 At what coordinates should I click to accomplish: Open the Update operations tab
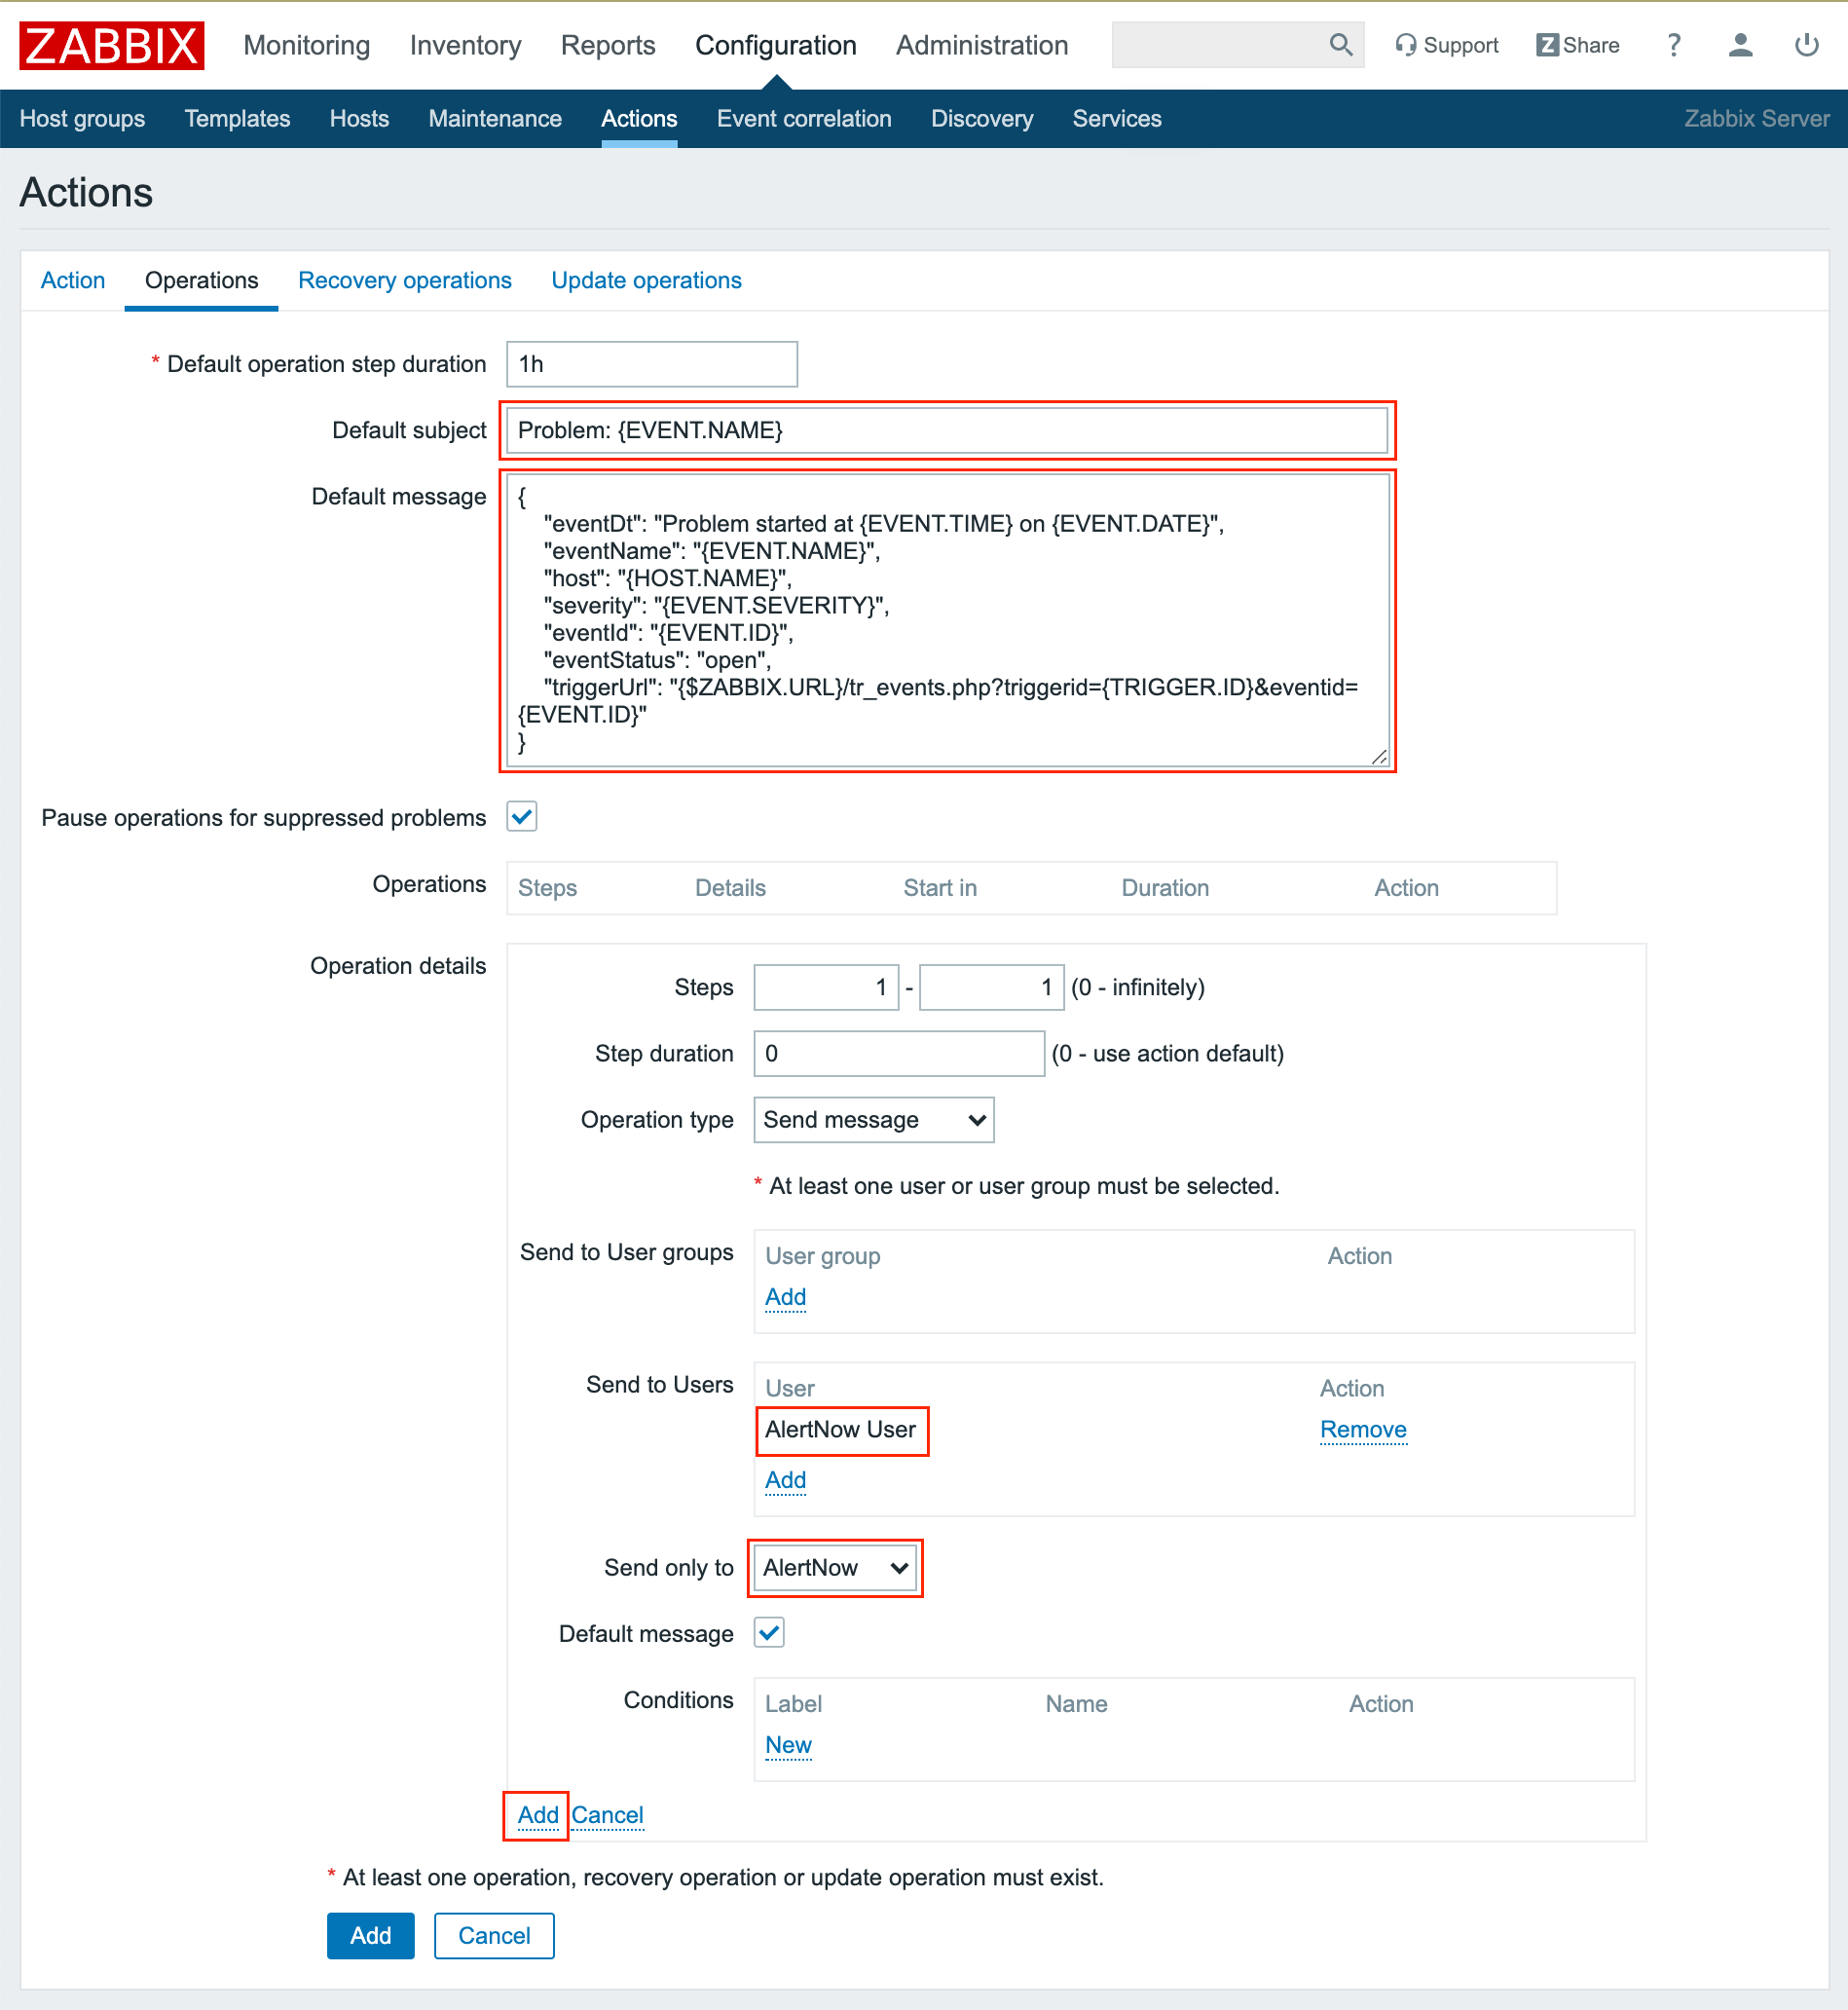pos(646,280)
